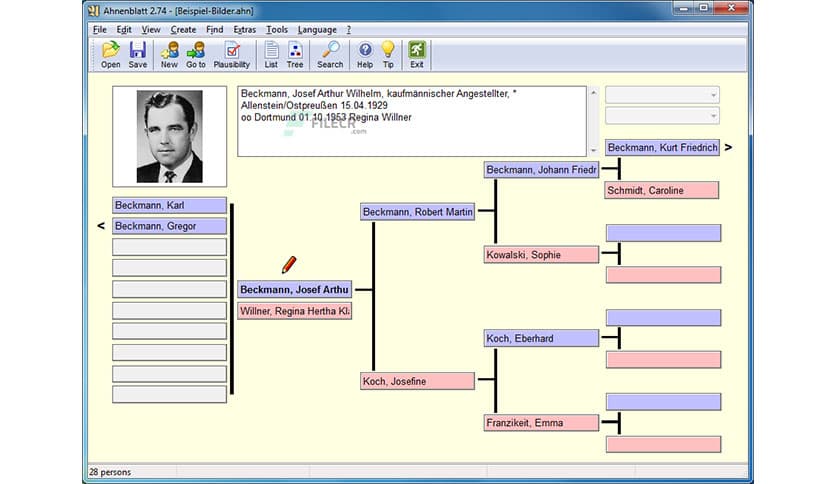Click the empty pink box below Koch, Eberhard
This screenshot has height=484, width=836.
click(663, 360)
